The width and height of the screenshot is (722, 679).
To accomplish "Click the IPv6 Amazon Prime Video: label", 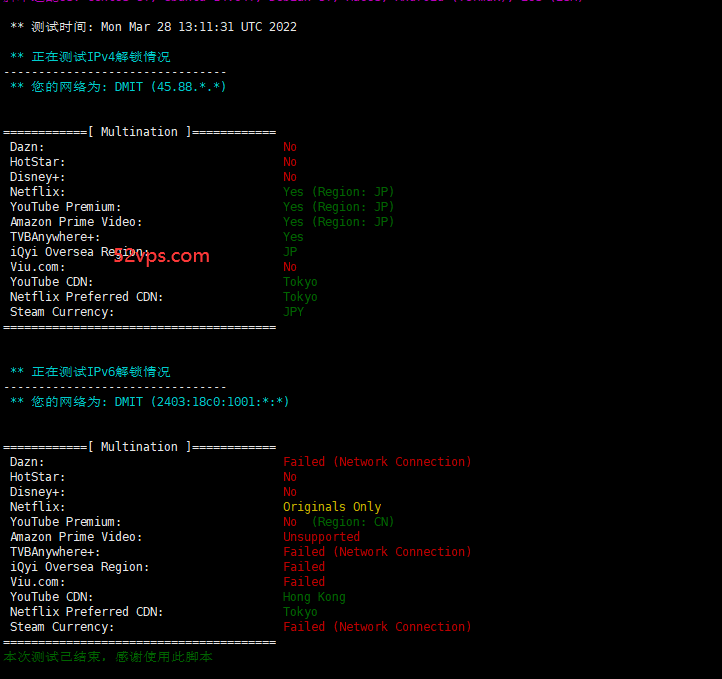I will tap(76, 537).
